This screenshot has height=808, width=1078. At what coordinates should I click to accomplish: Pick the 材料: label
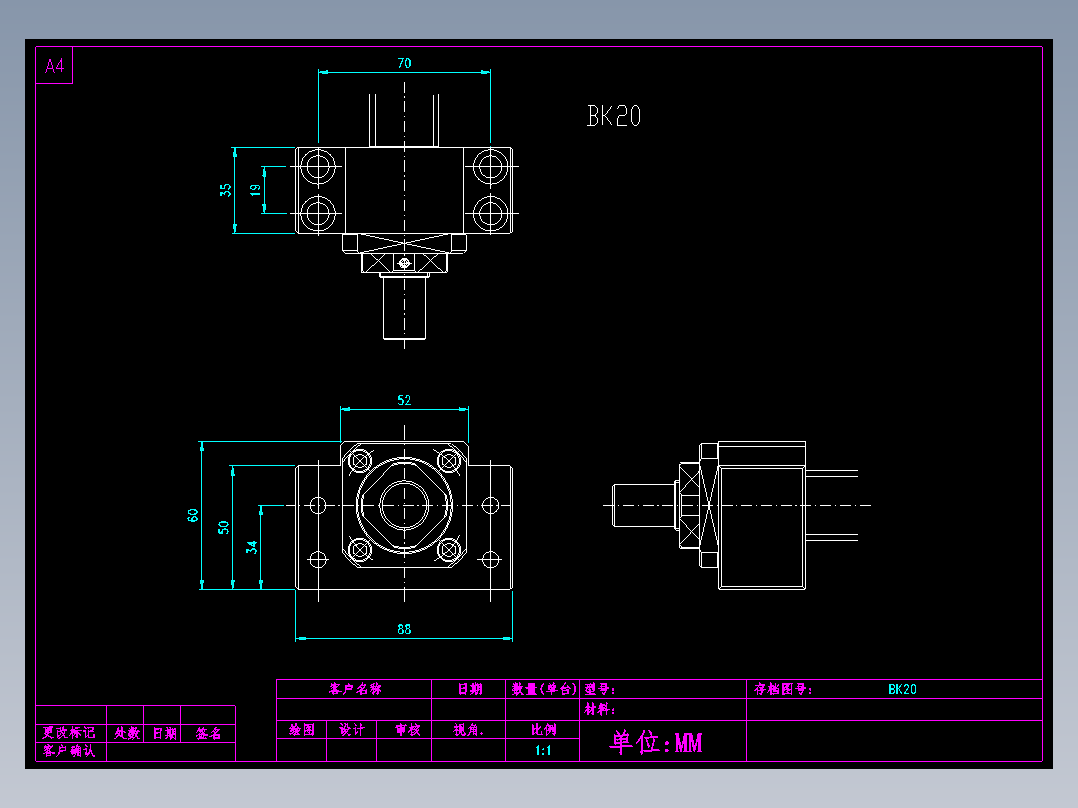(x=600, y=709)
